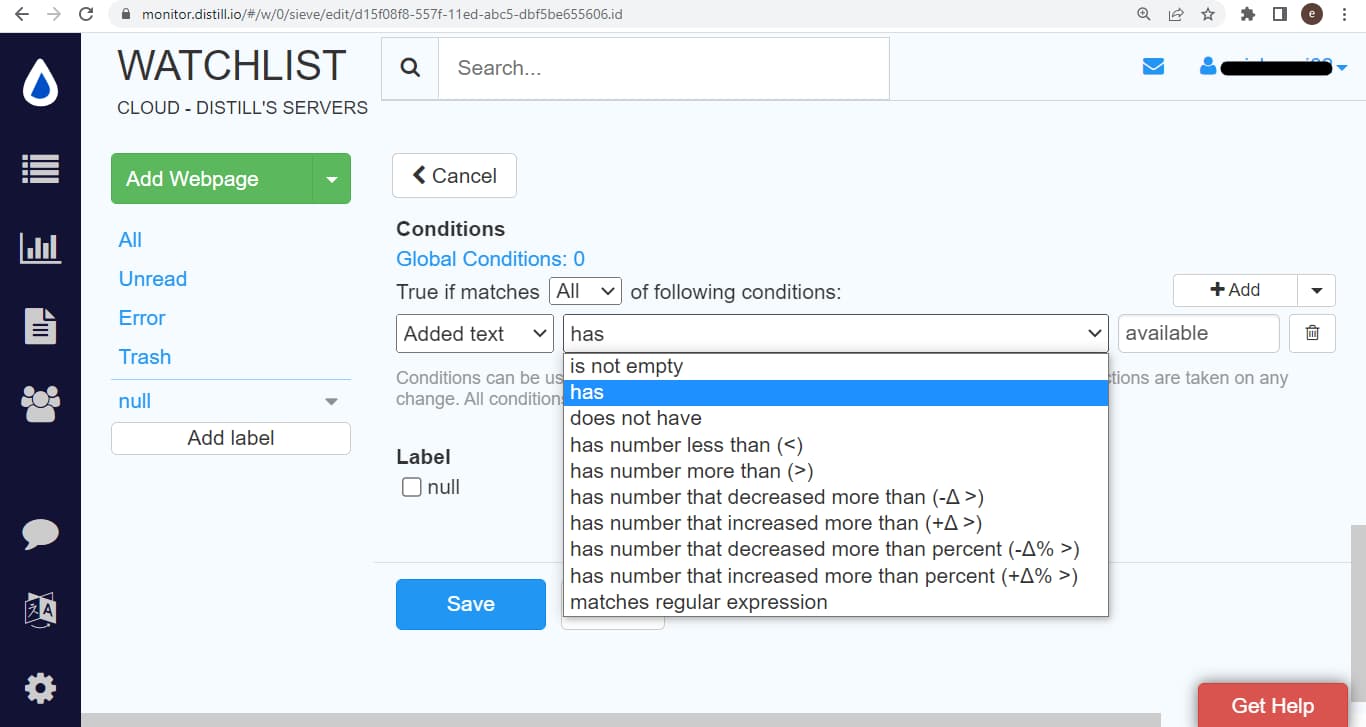Viewport: 1366px width, 727px height.
Task: Open the settings gear icon
Action: coord(40,687)
